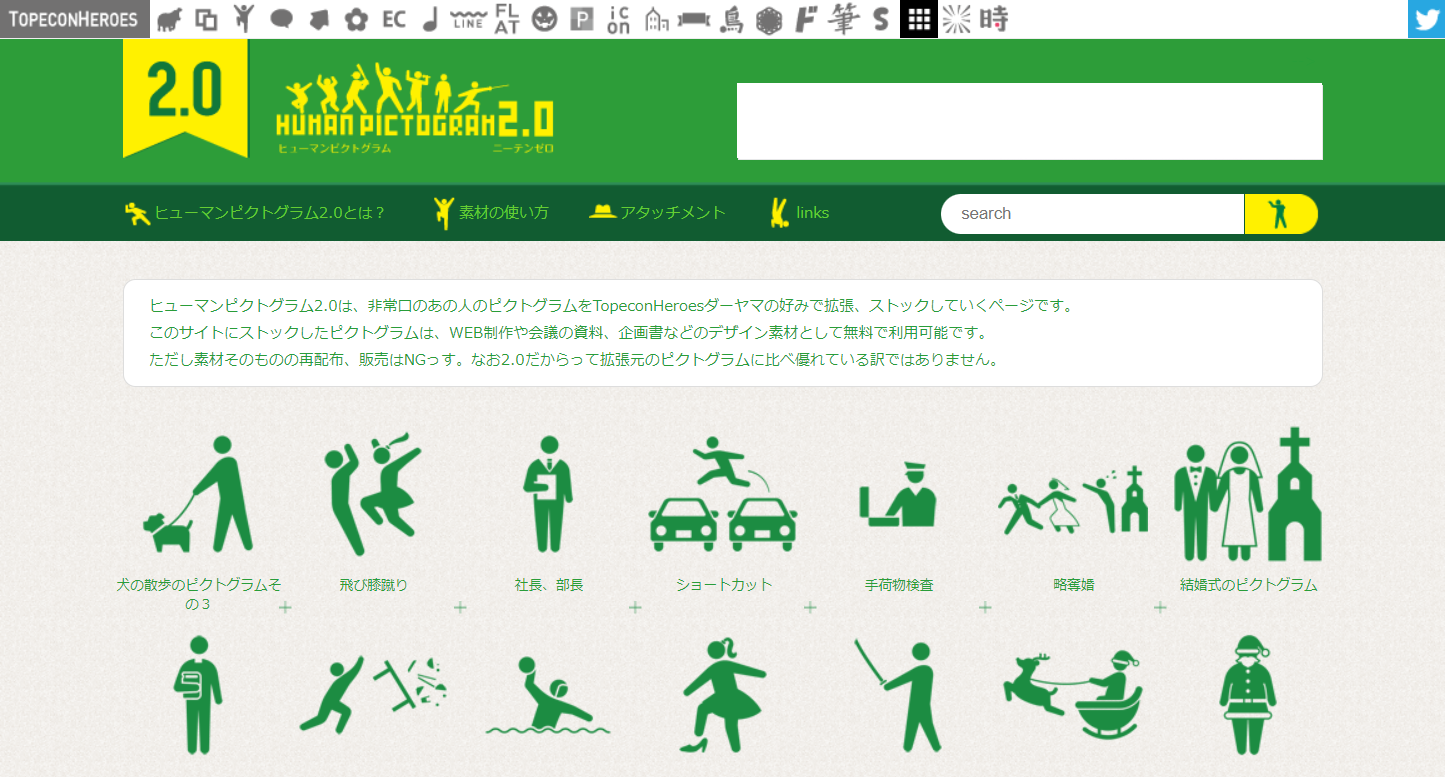Open 'ヒューマンピクトグラム2.0とは？' menu item
This screenshot has height=777, width=1445.
[255, 213]
